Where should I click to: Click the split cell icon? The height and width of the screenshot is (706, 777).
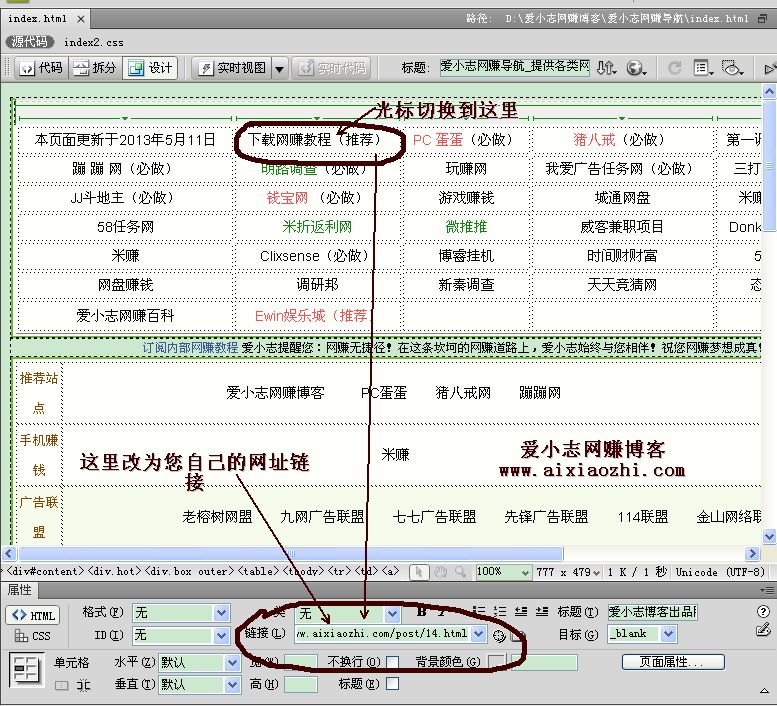coord(83,686)
